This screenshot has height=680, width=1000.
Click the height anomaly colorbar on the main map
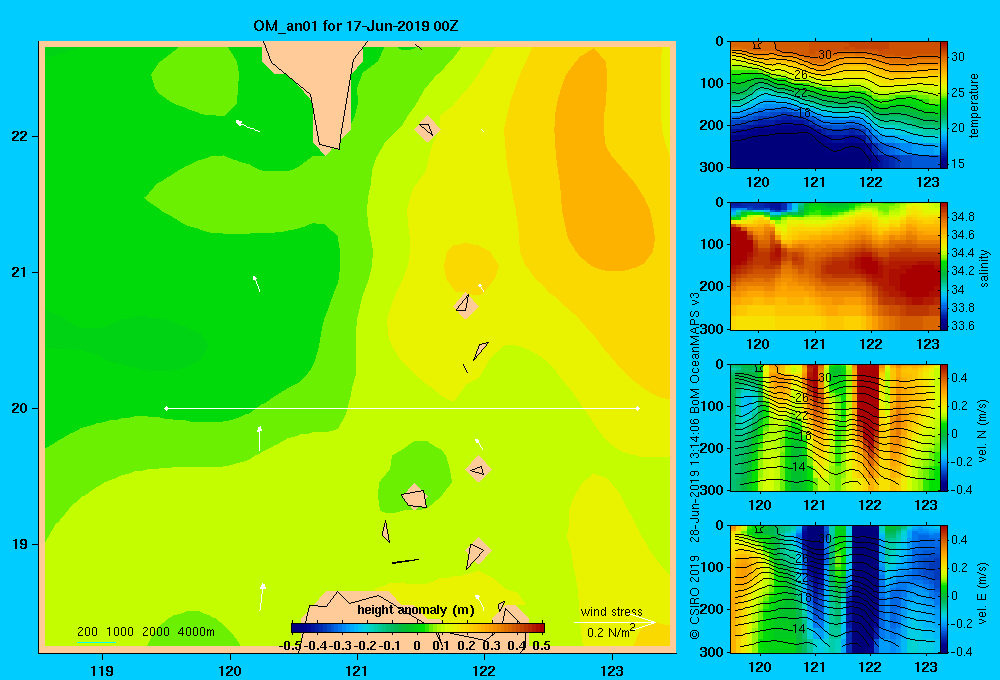pos(418,628)
